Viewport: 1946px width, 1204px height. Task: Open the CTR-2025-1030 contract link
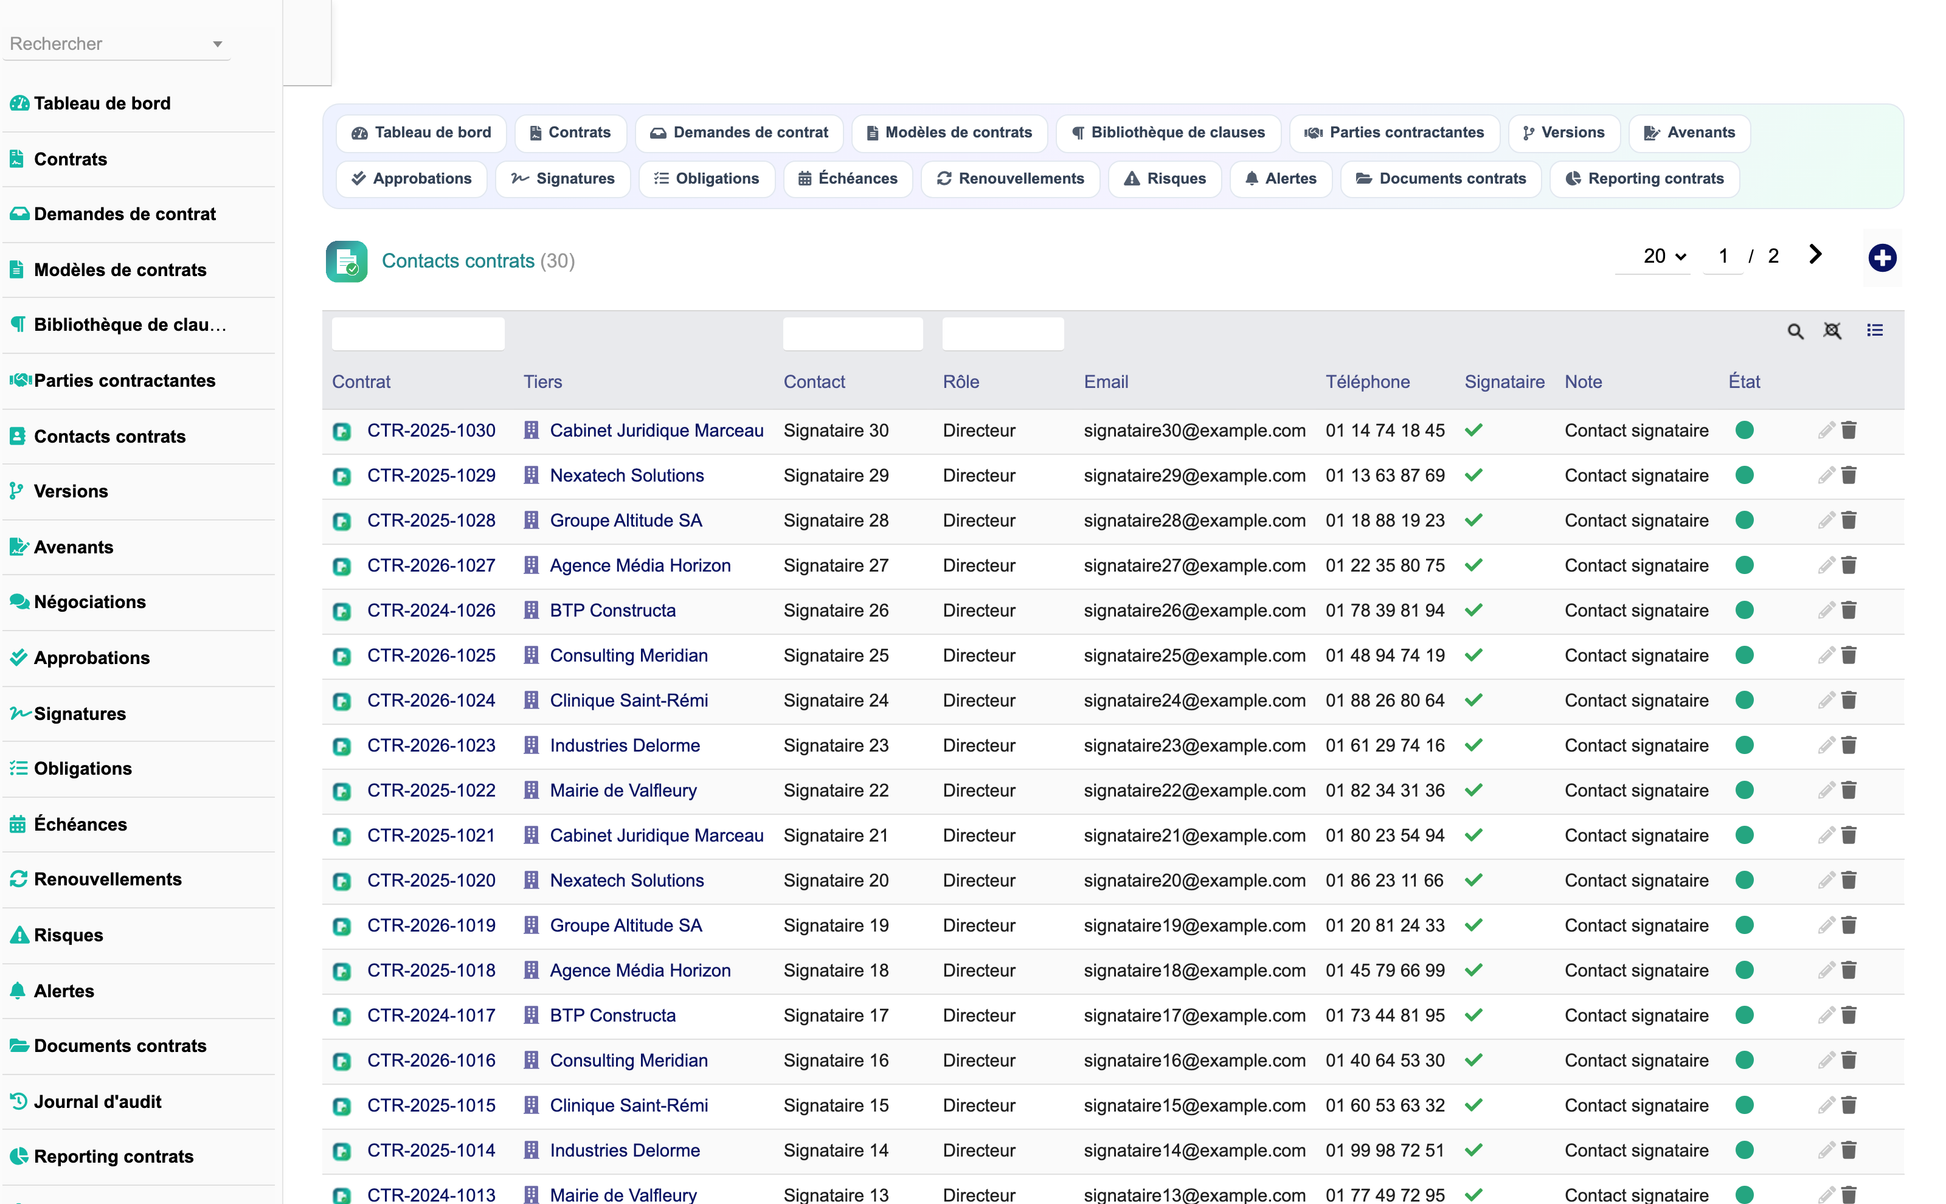pos(431,430)
